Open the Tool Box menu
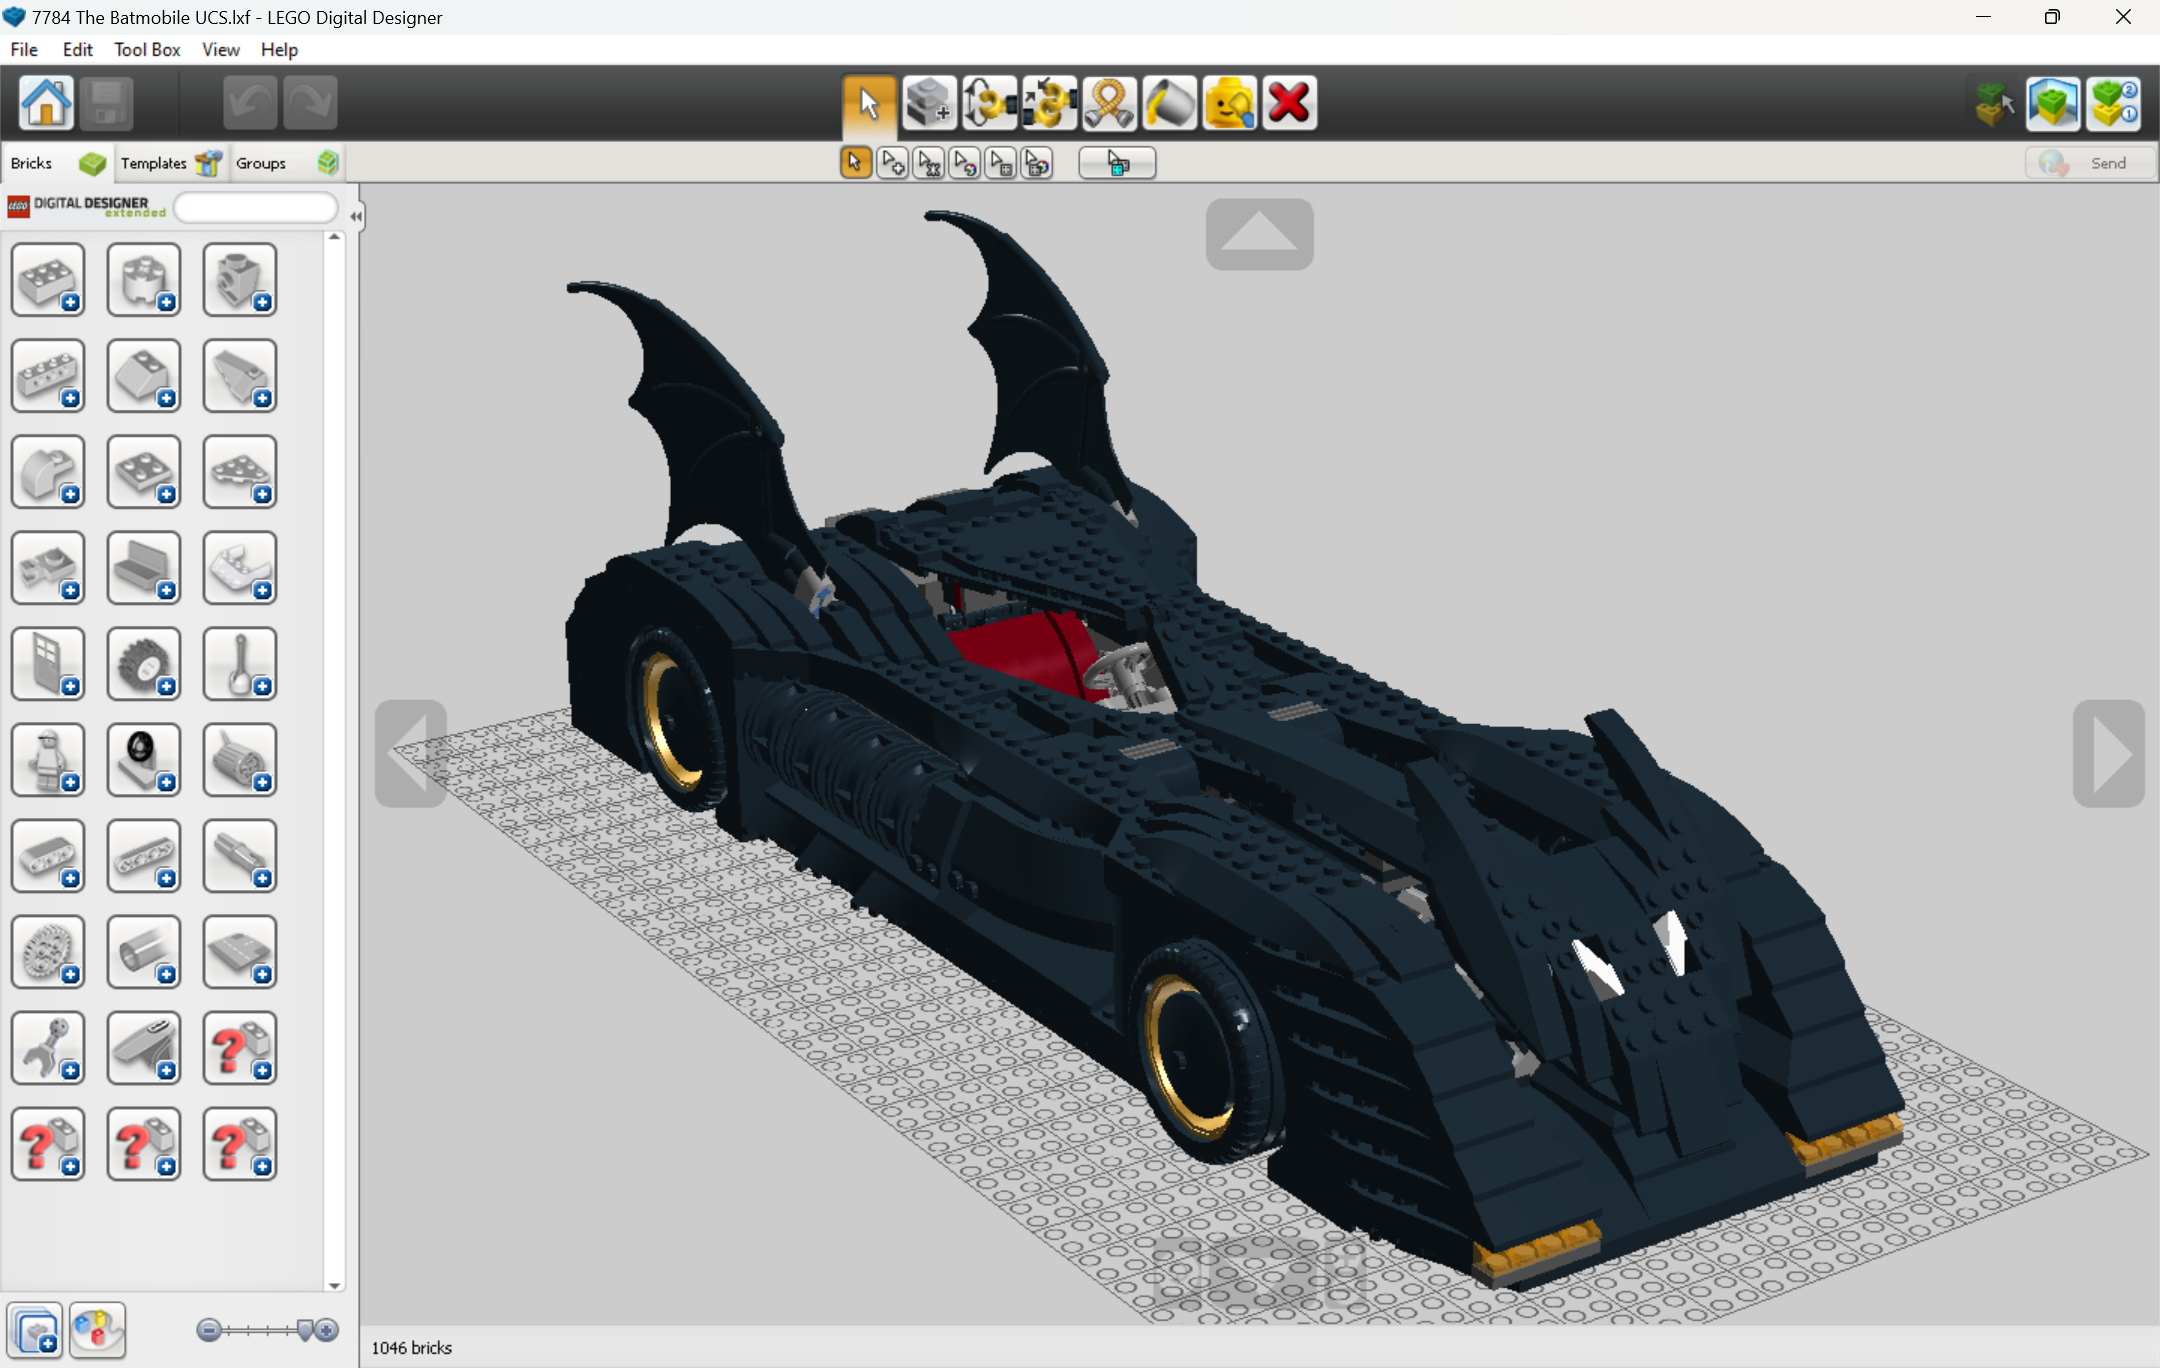 pos(146,49)
